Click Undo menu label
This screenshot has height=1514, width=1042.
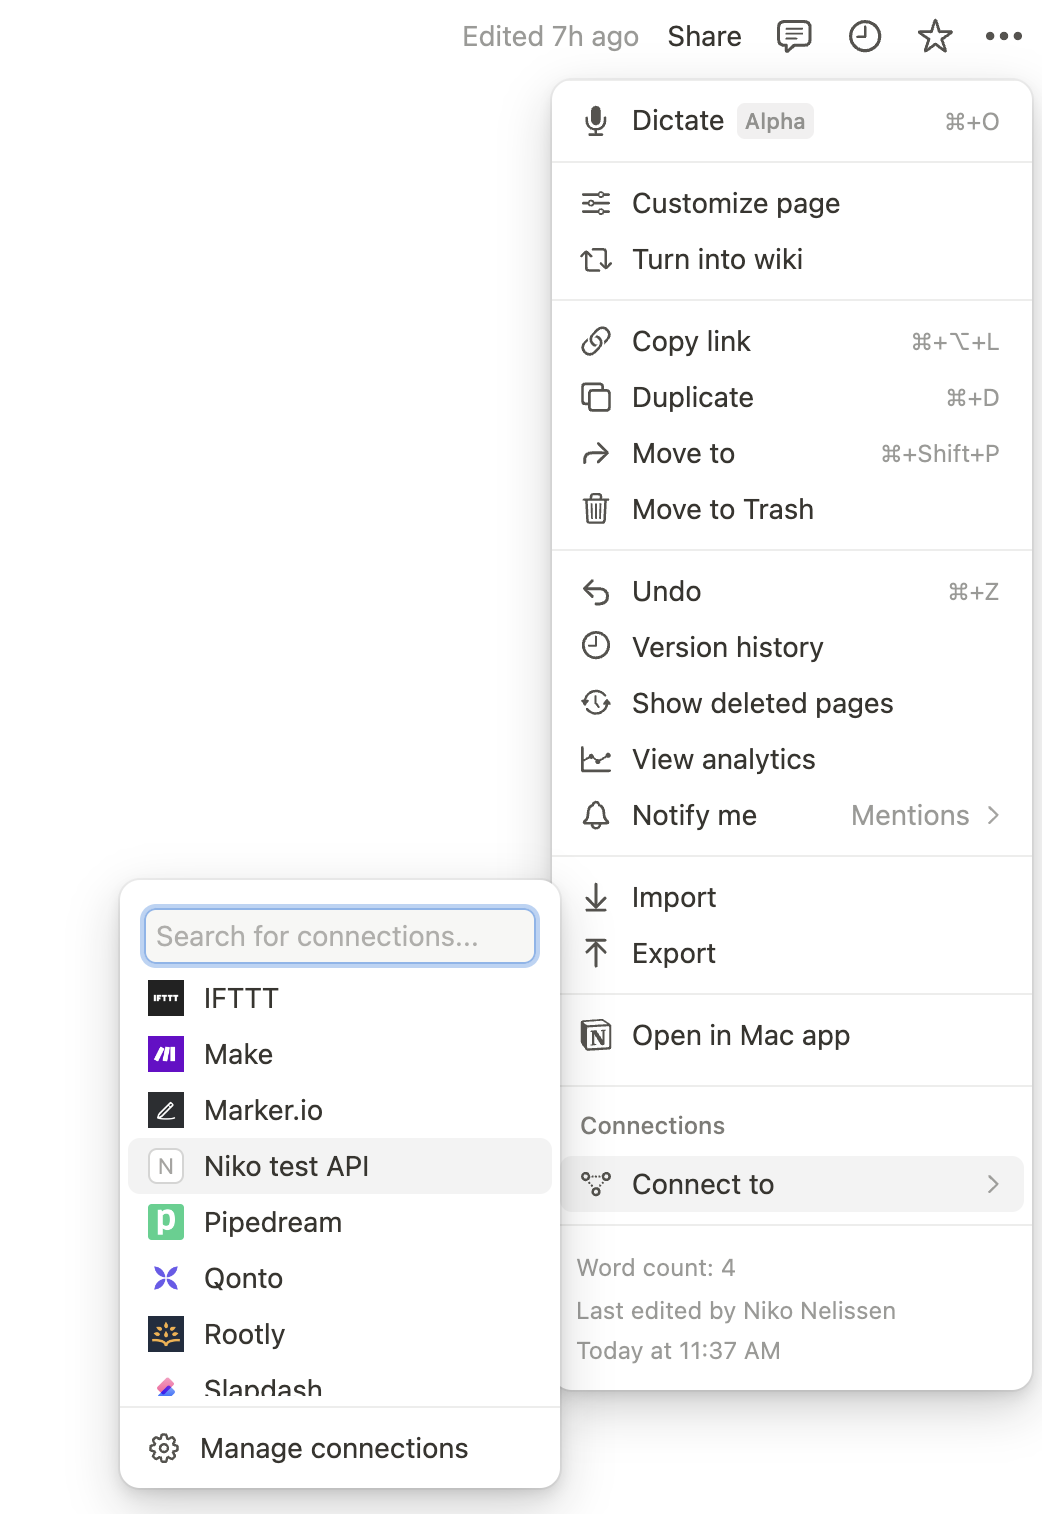[666, 591]
